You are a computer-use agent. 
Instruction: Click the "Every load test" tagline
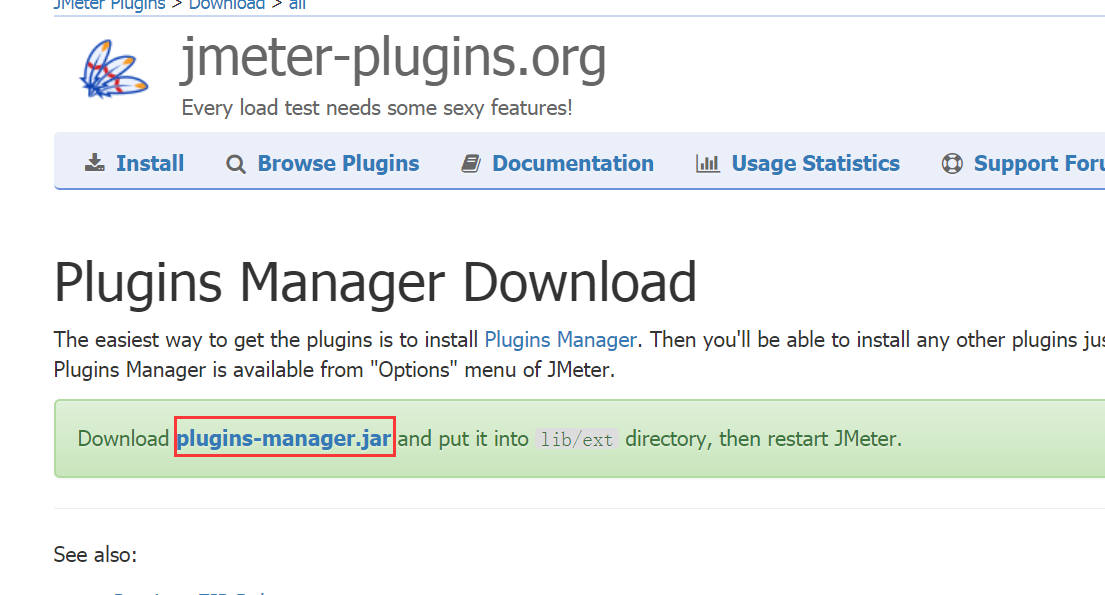point(377,108)
